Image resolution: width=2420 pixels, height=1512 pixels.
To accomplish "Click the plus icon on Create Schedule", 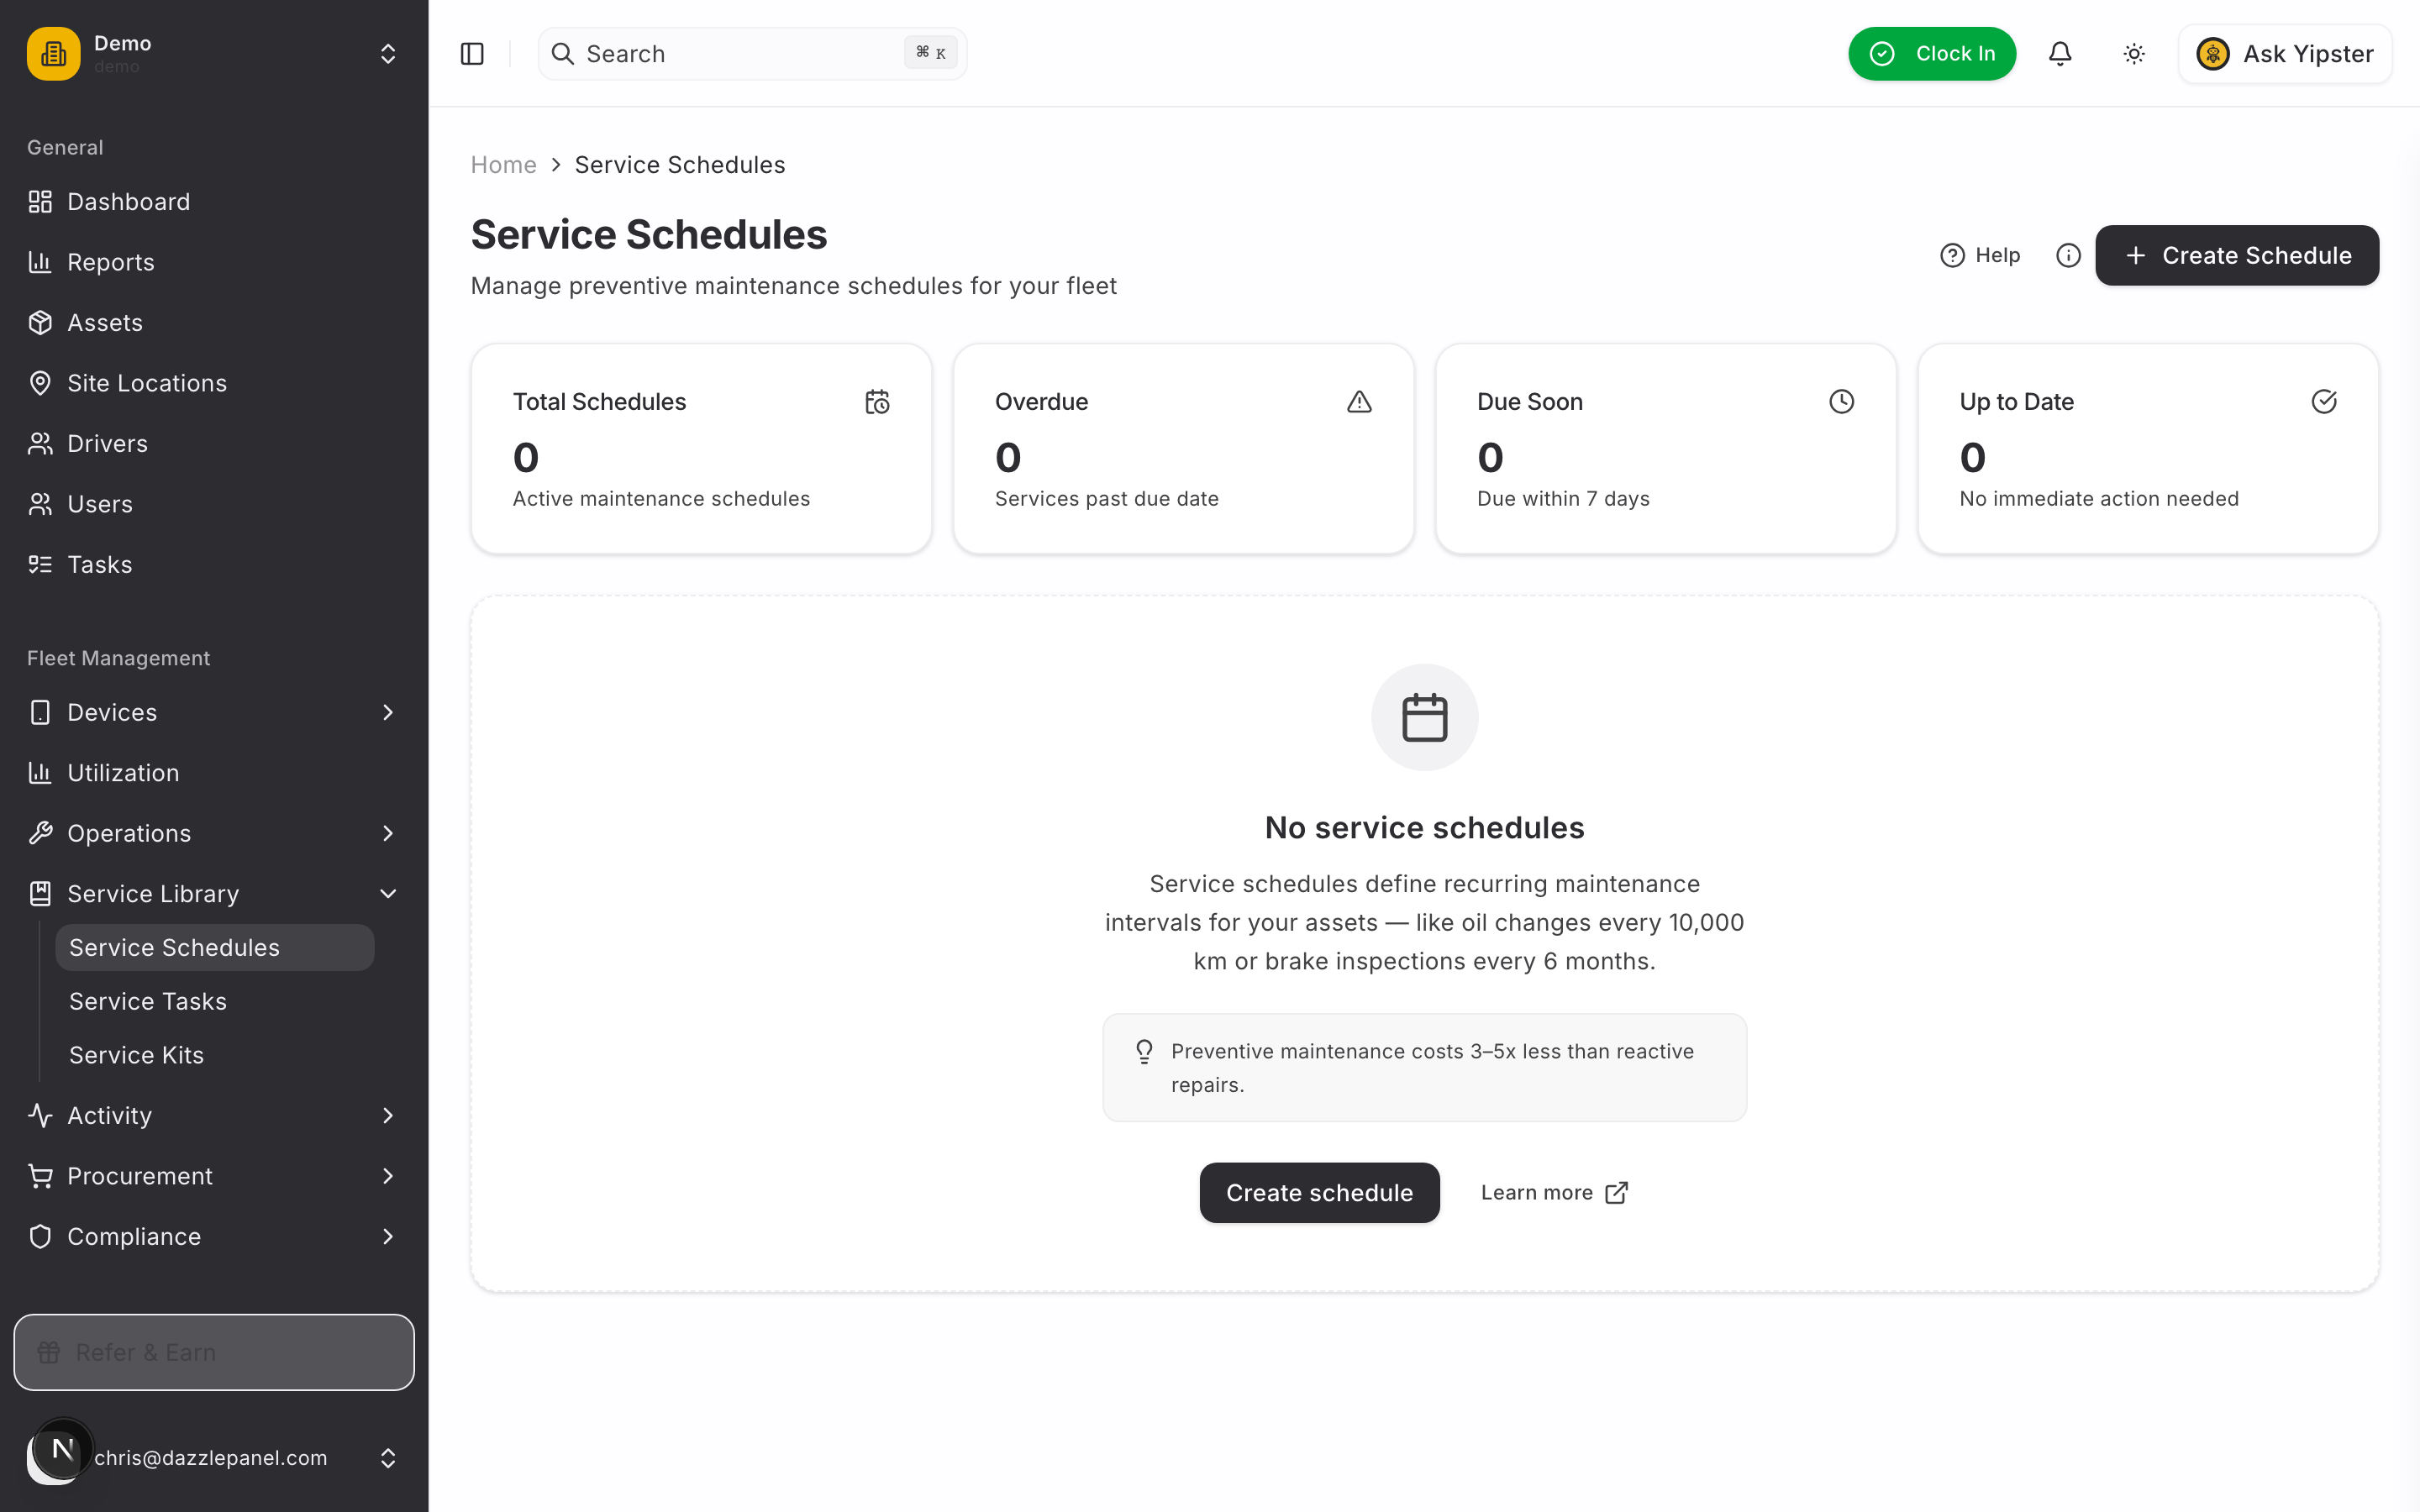I will point(2136,256).
